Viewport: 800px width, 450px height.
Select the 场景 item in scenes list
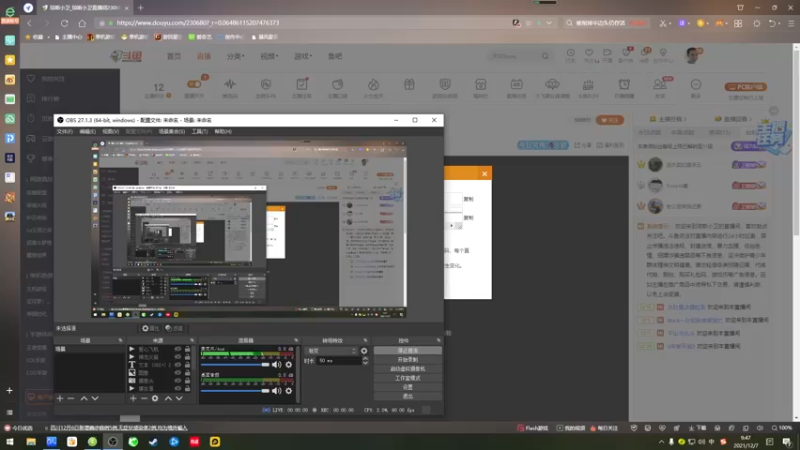coord(89,349)
